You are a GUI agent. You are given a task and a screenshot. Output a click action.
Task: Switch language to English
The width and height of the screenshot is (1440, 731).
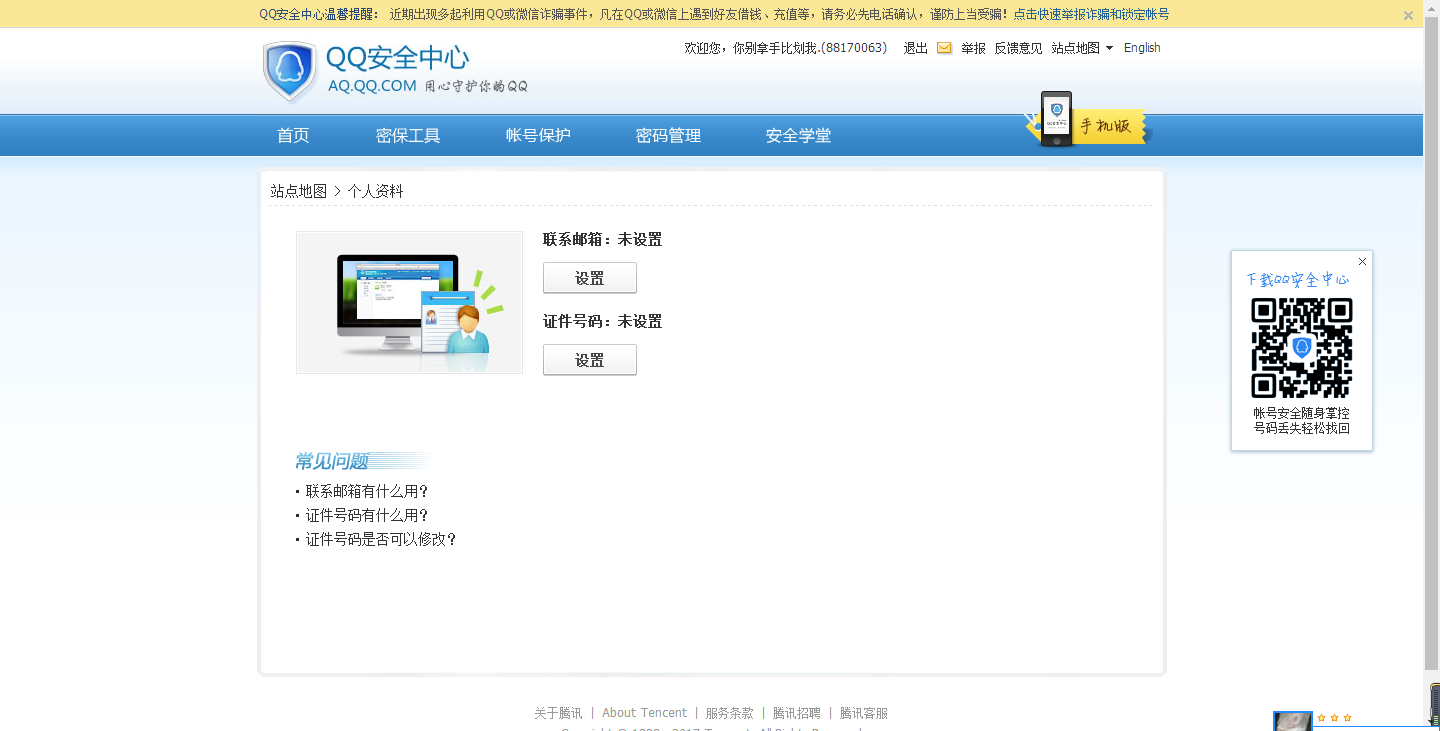click(x=1142, y=48)
